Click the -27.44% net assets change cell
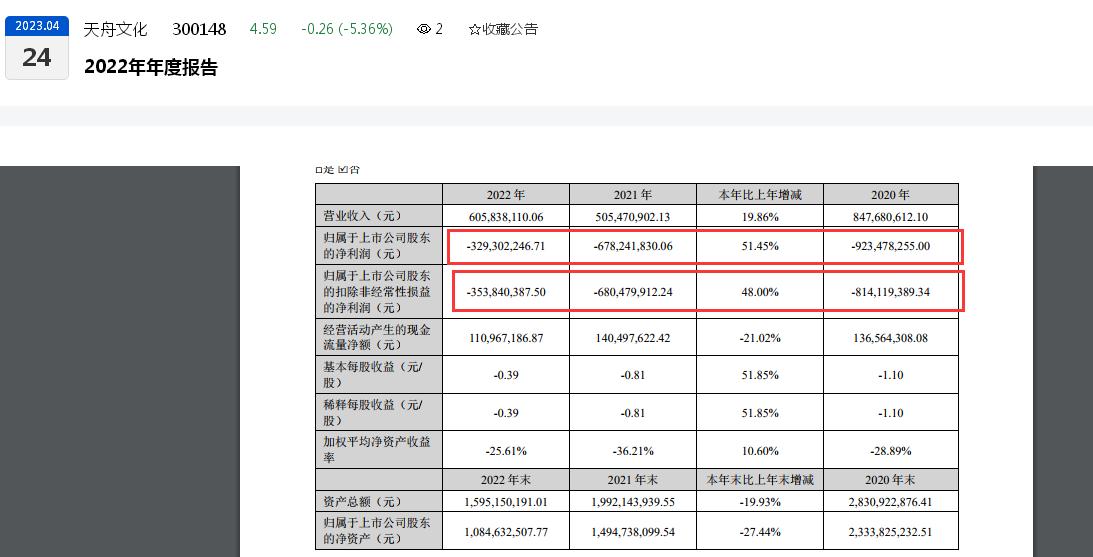 [x=760, y=530]
